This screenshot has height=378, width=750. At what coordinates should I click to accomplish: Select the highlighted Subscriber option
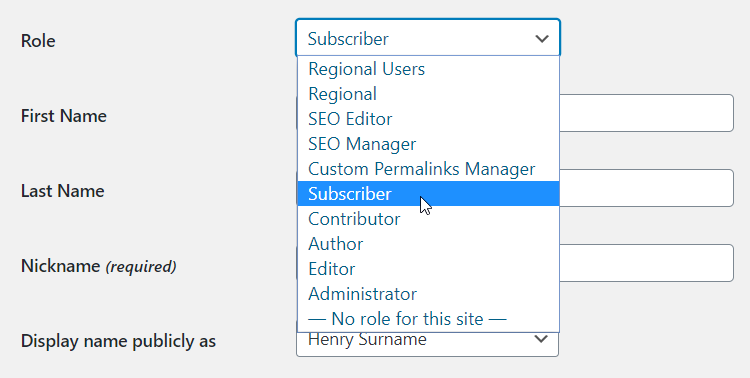(x=428, y=194)
